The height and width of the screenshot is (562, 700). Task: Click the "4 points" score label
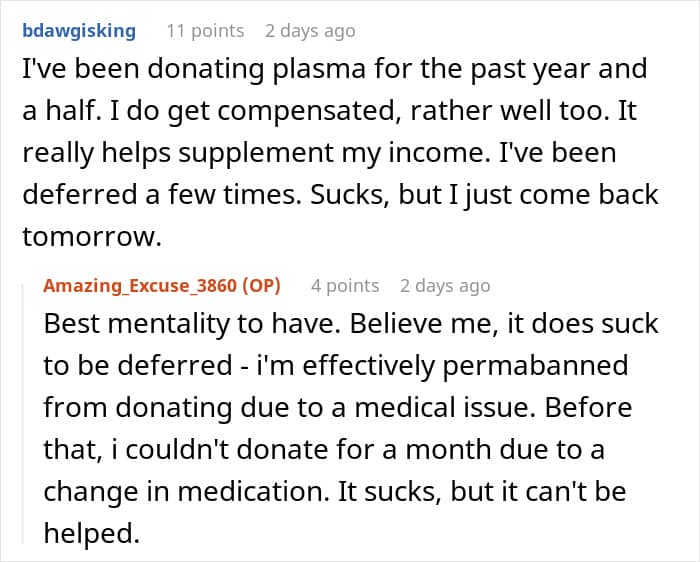coord(345,286)
